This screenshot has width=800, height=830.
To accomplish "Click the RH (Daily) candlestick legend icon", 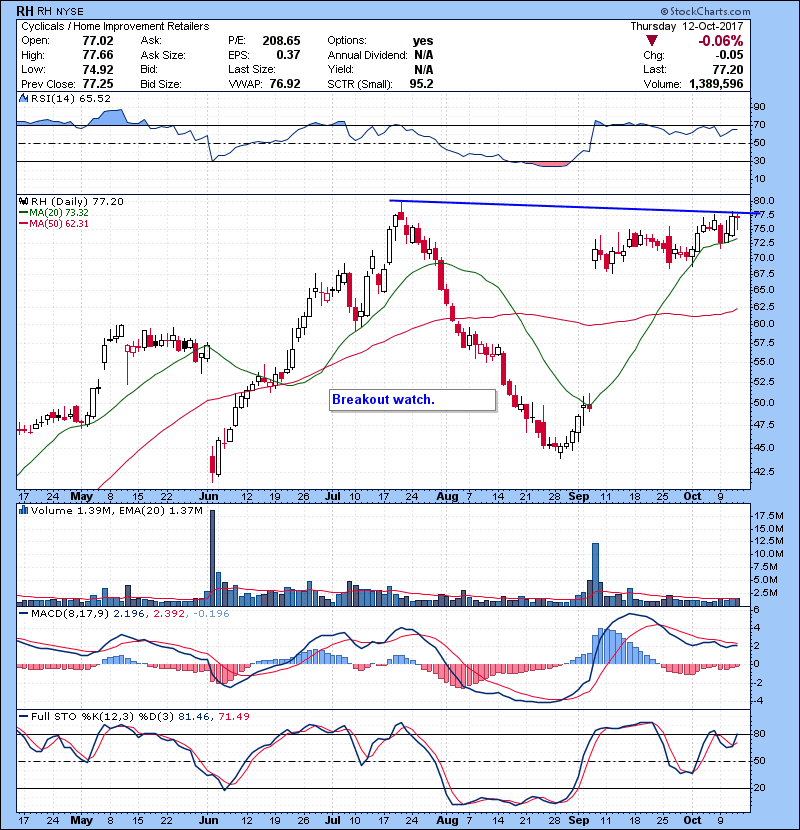I will [x=23, y=201].
